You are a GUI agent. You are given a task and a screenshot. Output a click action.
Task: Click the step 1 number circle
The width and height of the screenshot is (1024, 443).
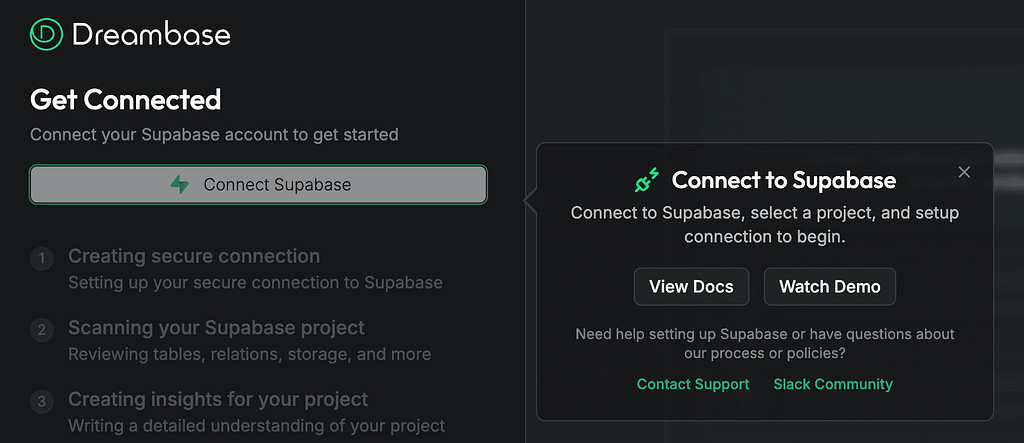tap(42, 259)
